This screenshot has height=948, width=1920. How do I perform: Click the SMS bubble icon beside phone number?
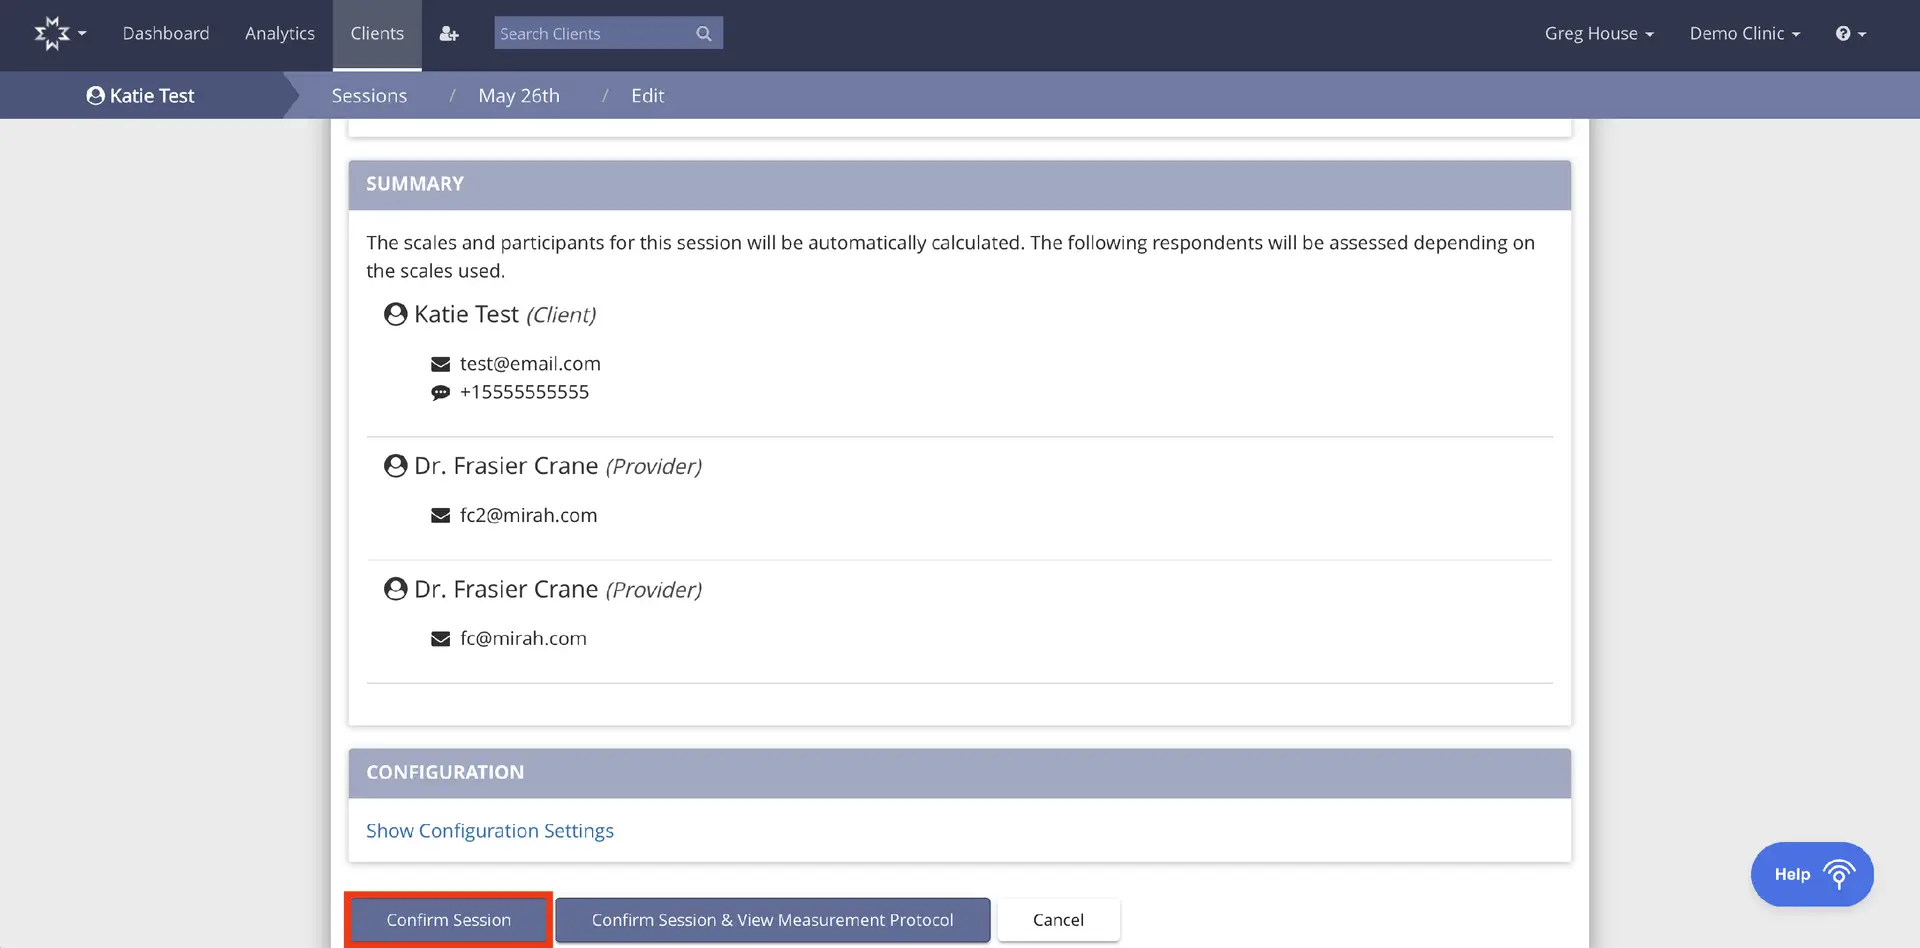point(440,393)
